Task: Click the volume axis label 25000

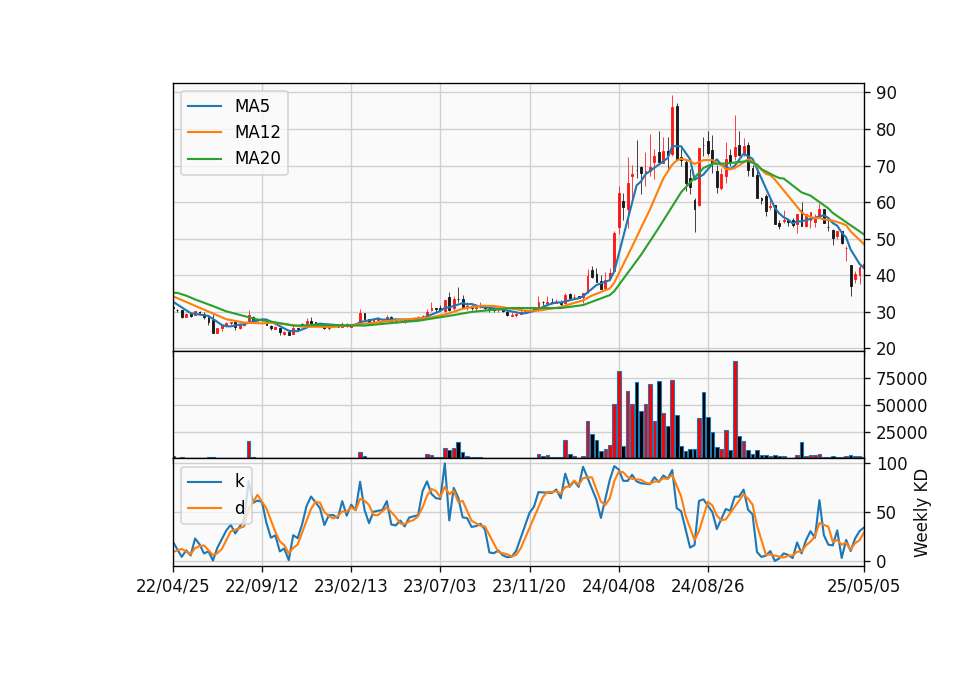Action: (901, 433)
